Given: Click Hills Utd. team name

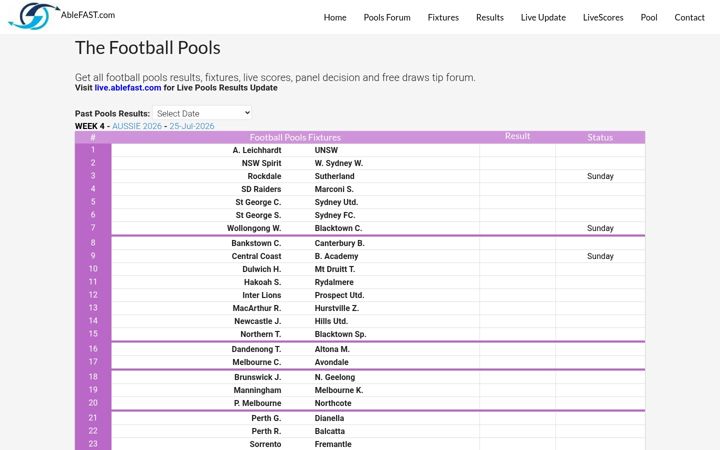Looking at the screenshot, I should pos(331,321).
